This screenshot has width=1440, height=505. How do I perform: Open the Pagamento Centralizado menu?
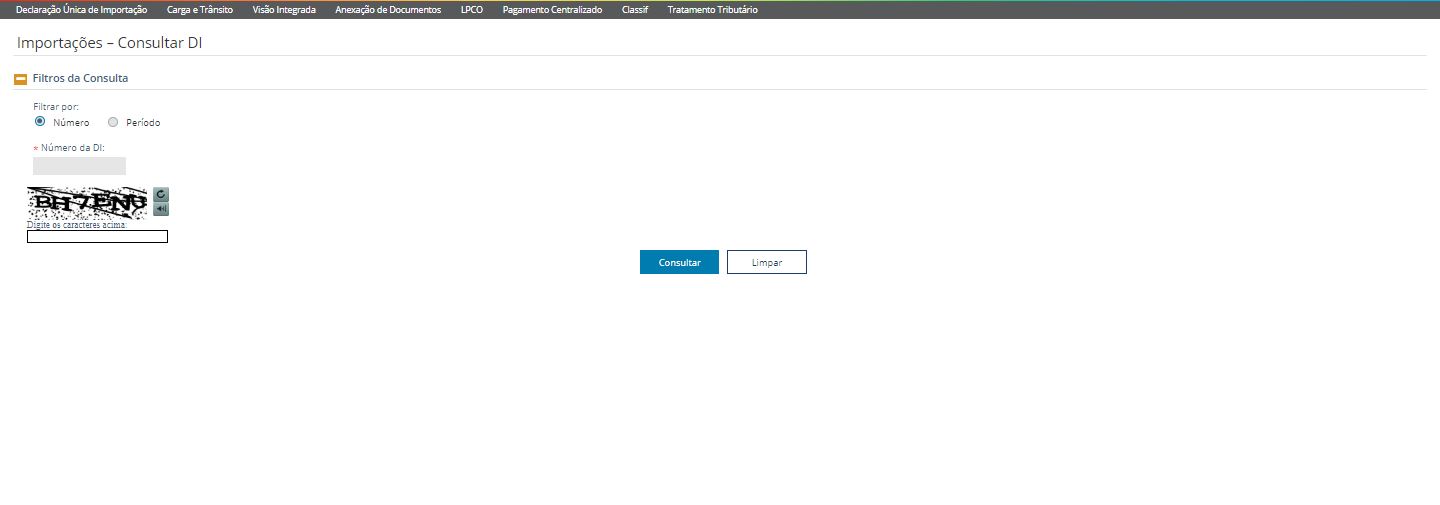pyautogui.click(x=552, y=10)
